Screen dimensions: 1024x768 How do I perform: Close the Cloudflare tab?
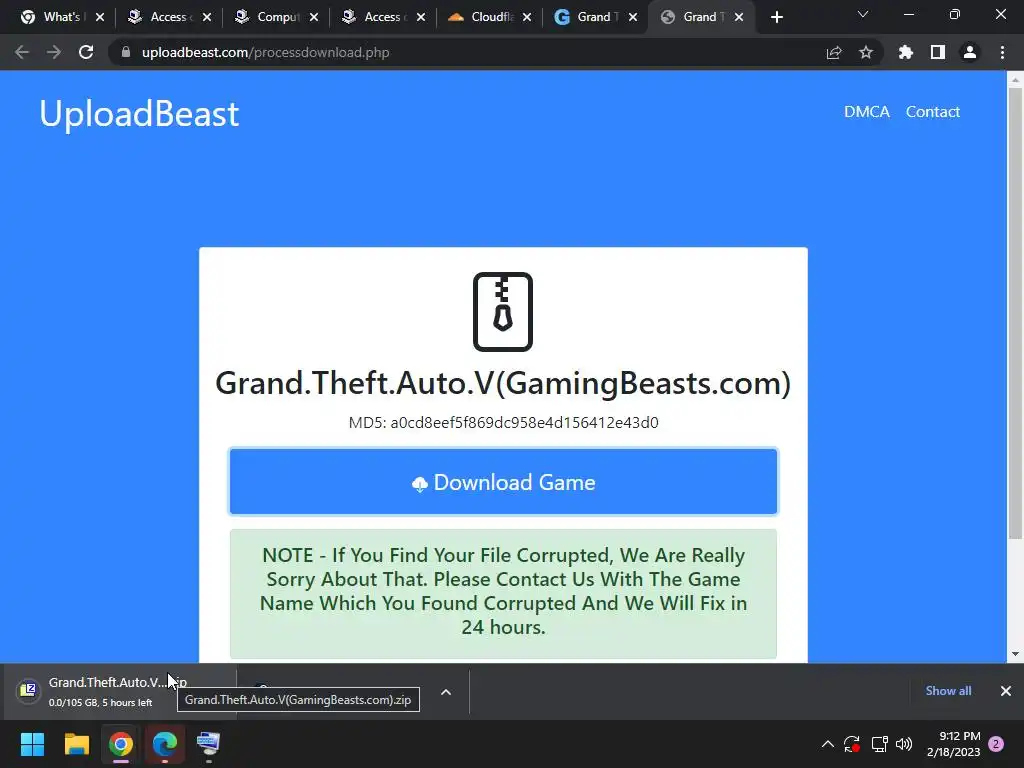[x=527, y=17]
